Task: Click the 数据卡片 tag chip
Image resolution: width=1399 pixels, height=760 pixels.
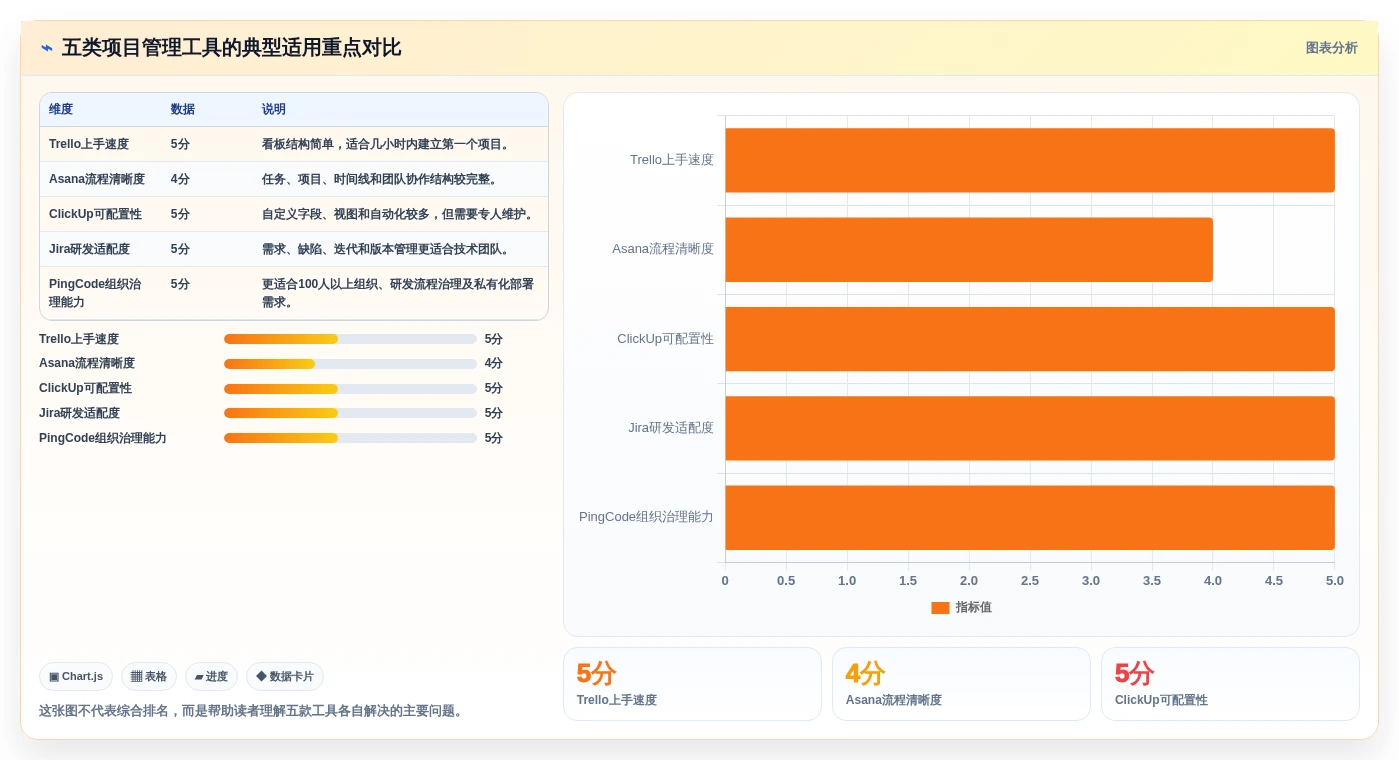Action: (x=285, y=677)
